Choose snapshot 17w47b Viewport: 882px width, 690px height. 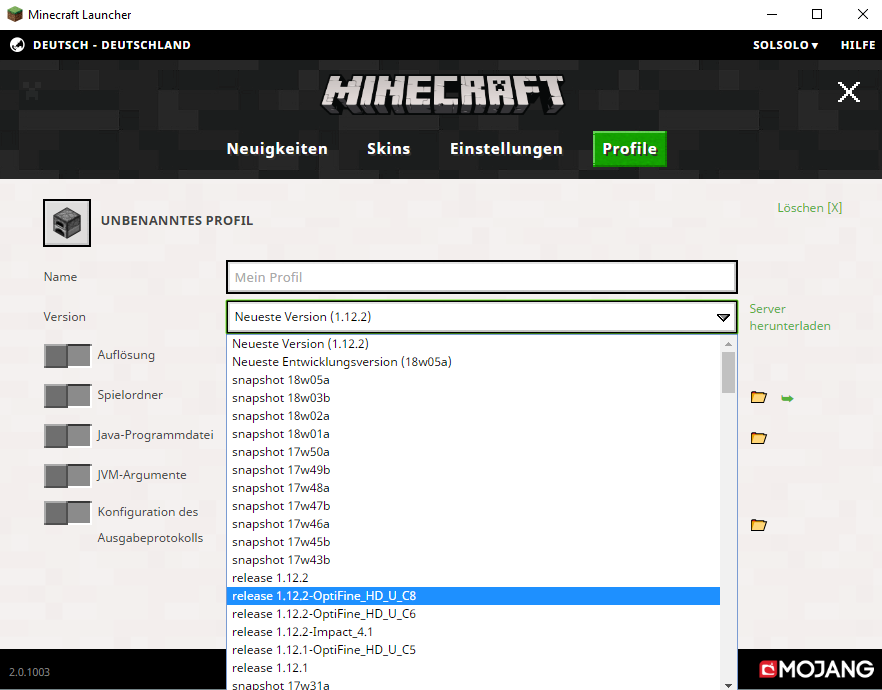473,506
